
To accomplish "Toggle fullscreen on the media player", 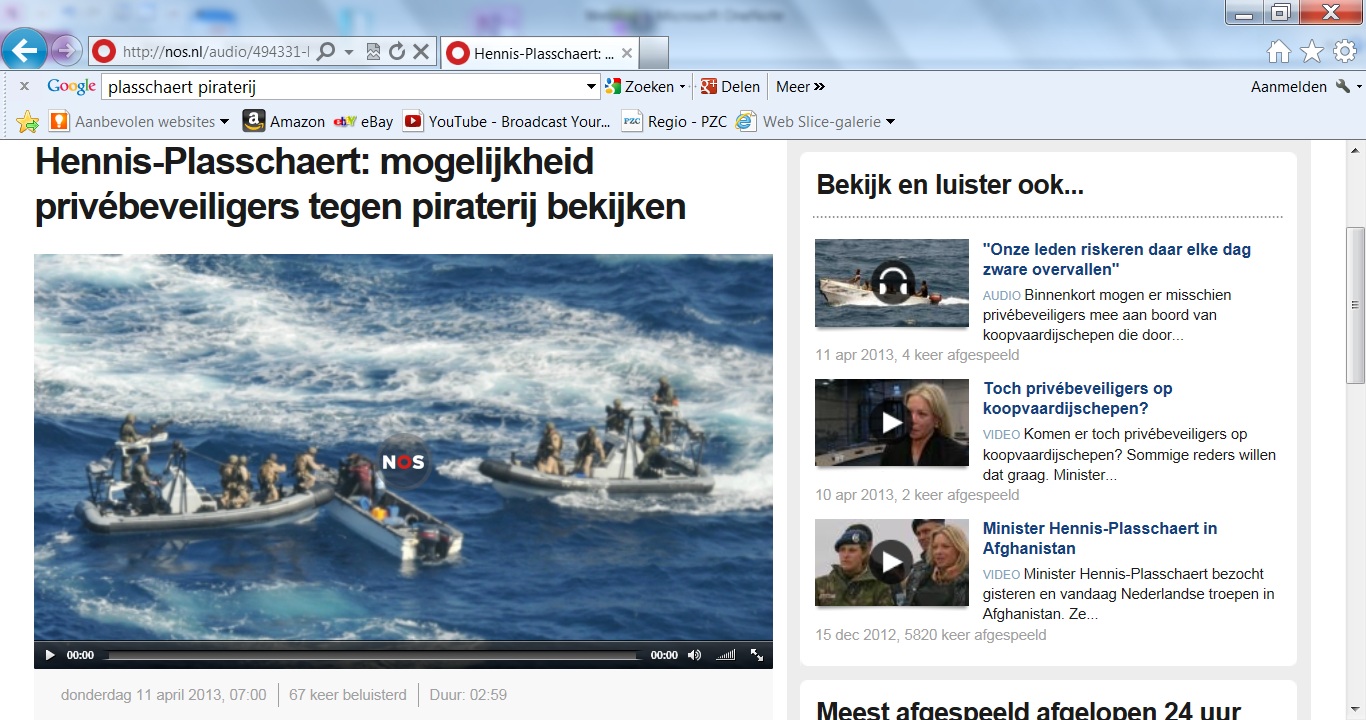I will [x=757, y=655].
